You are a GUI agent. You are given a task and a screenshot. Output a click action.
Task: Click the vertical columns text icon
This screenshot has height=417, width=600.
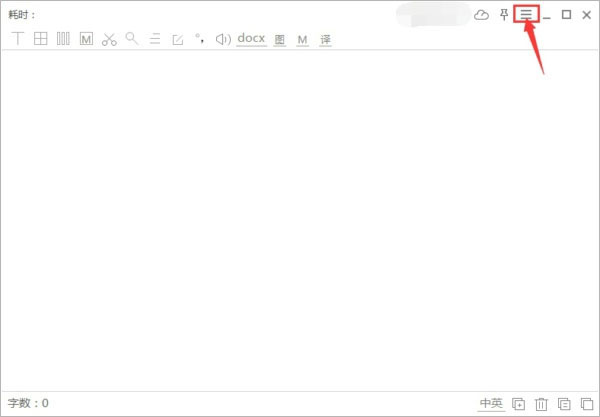point(63,39)
